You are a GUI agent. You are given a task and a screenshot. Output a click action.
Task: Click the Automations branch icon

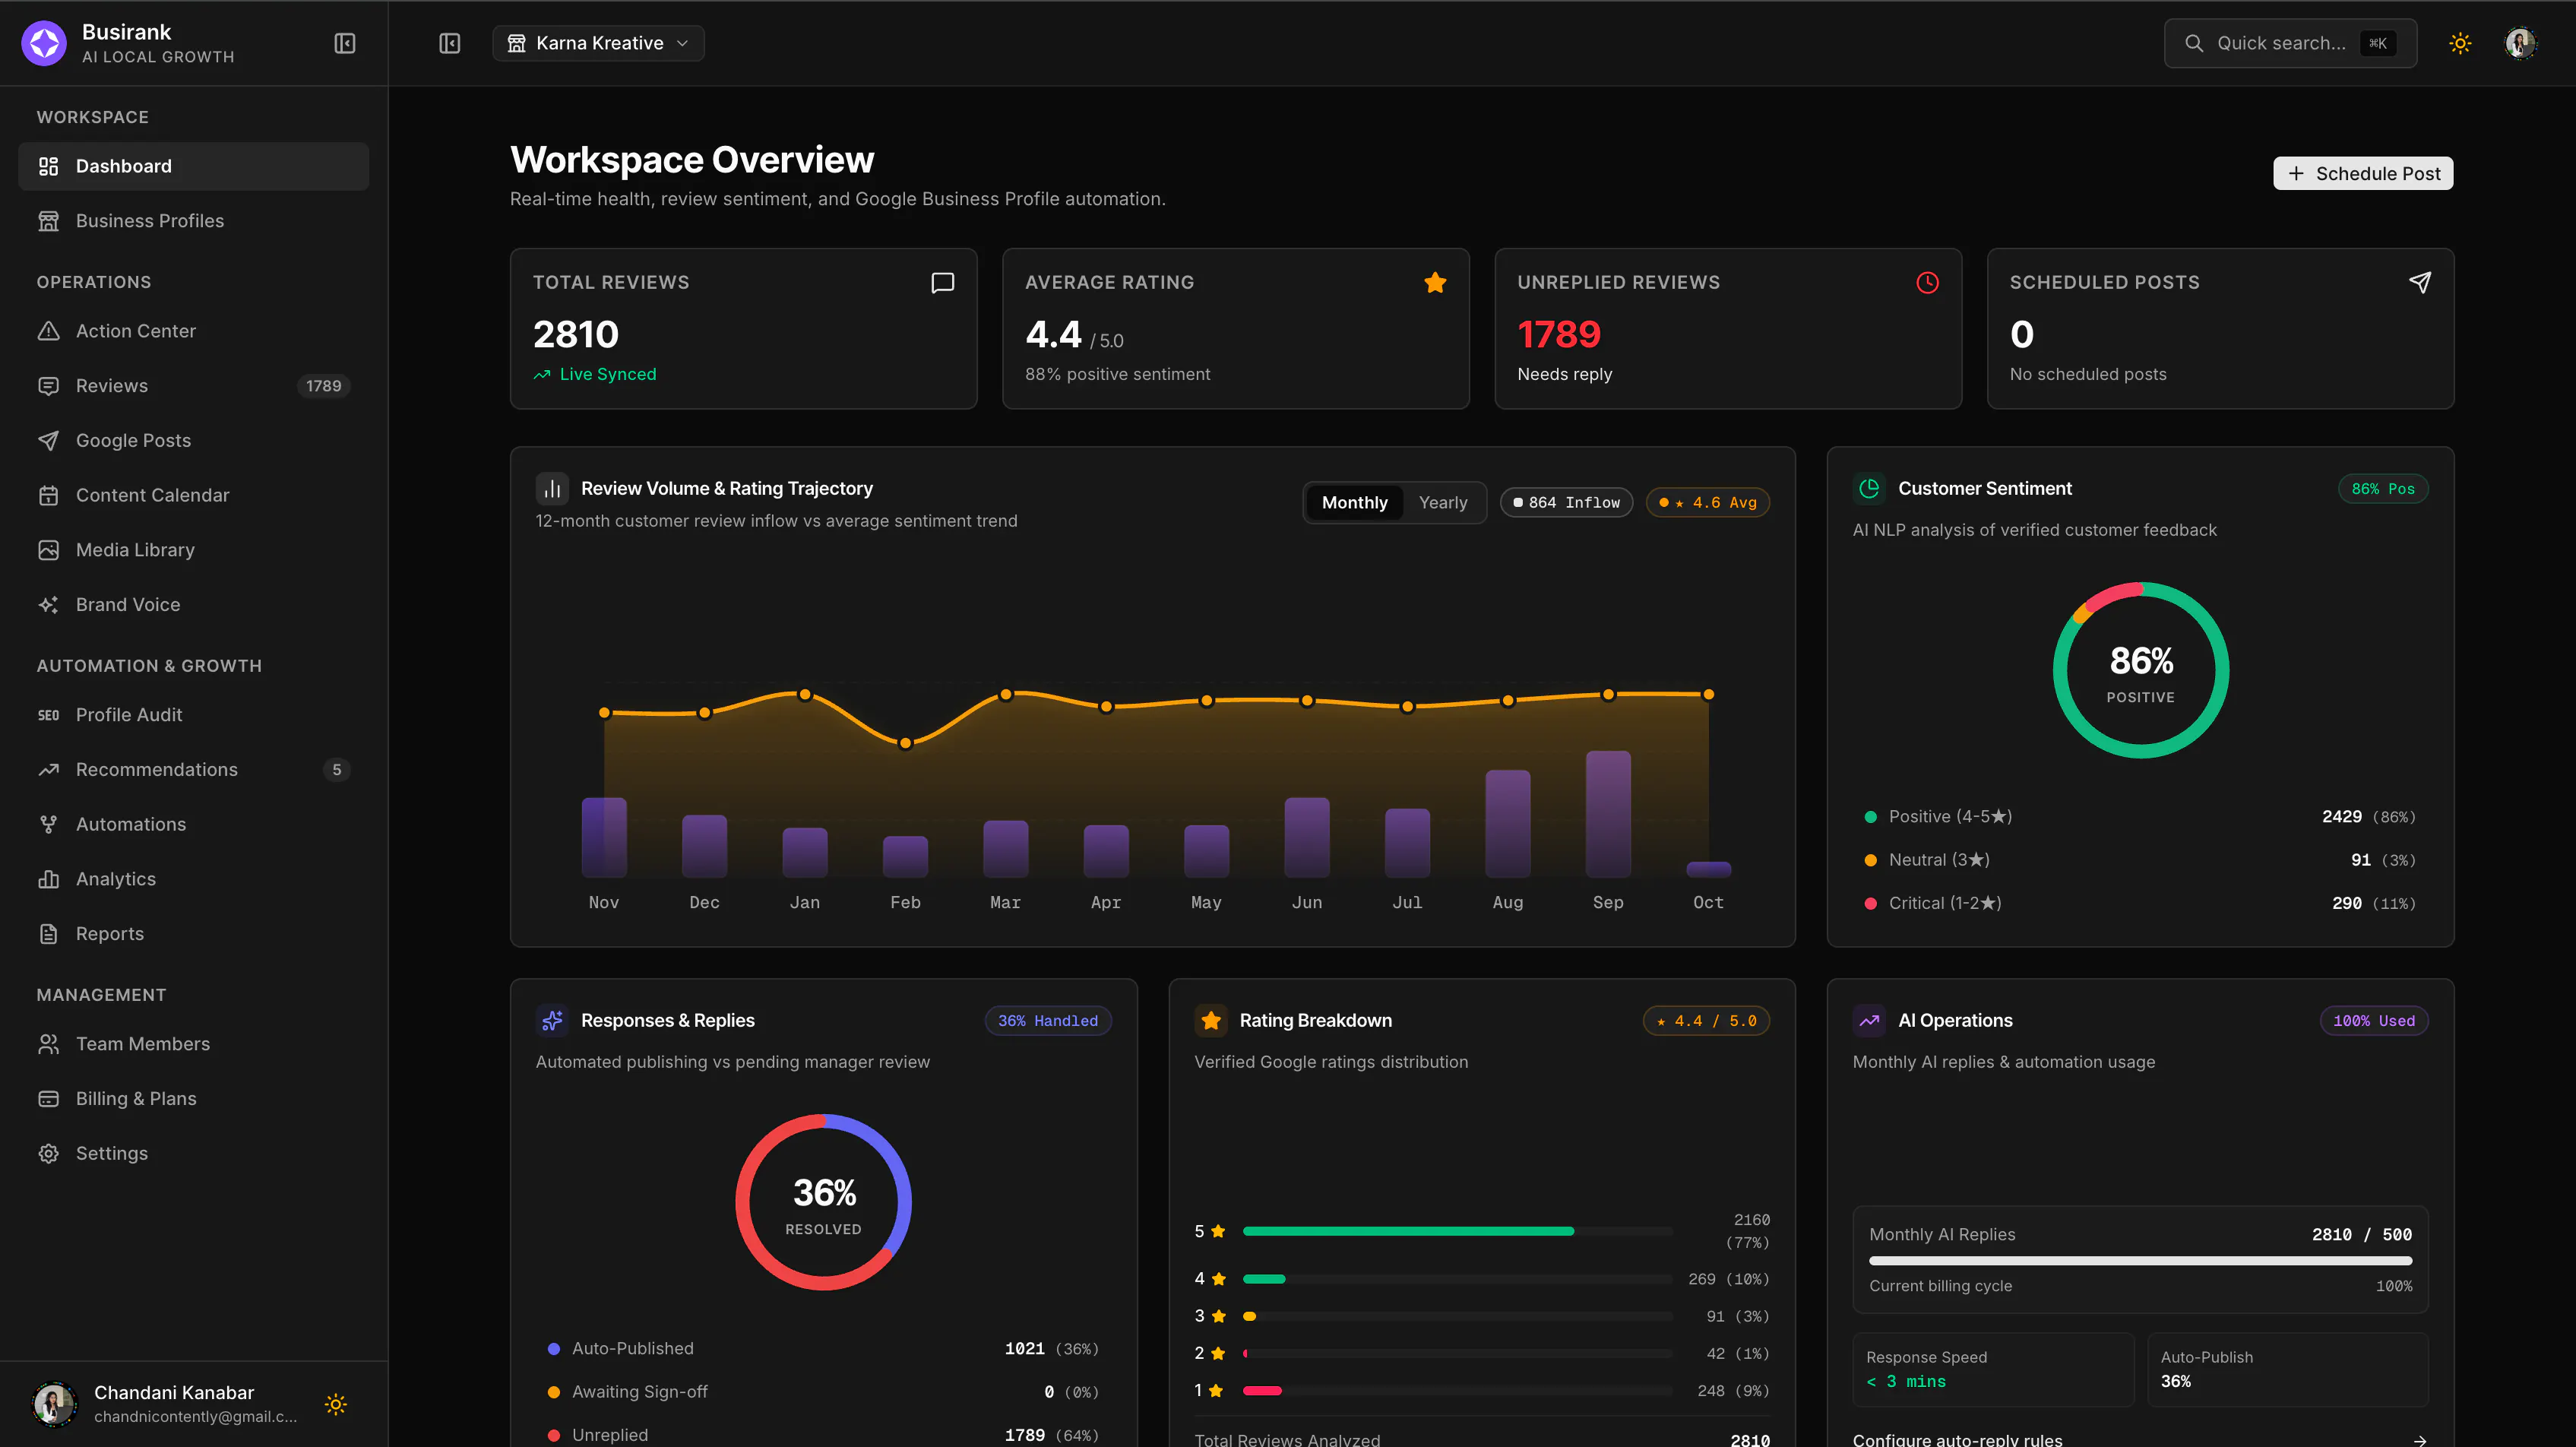click(48, 824)
